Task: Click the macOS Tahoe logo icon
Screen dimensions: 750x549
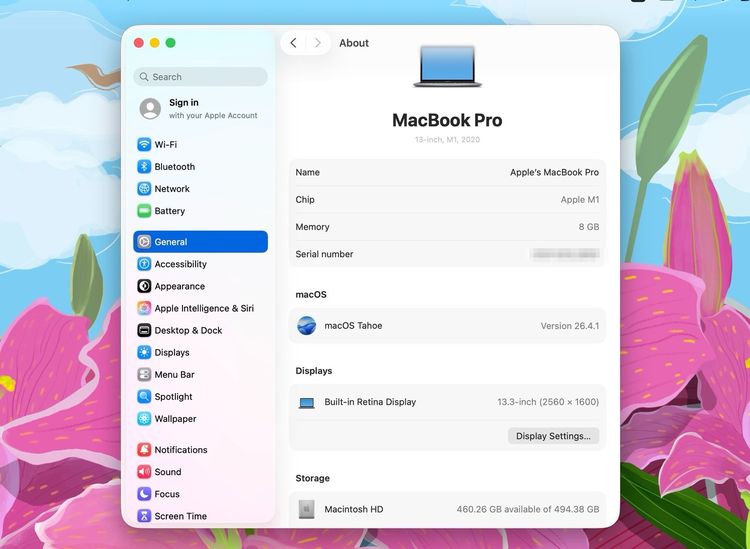Action: [x=306, y=326]
